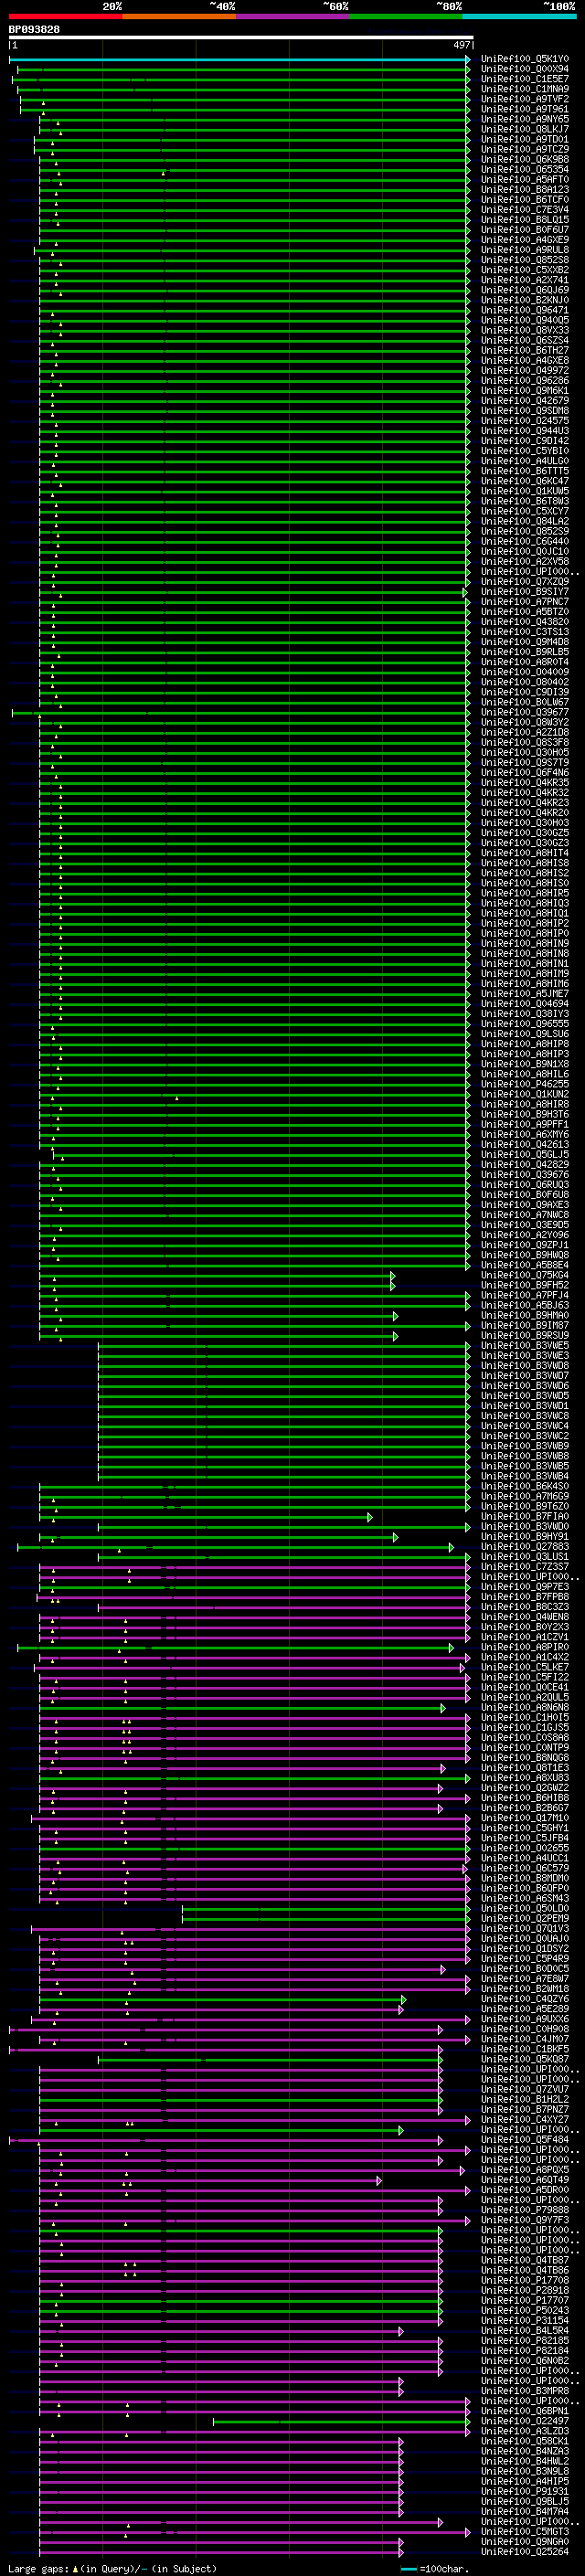
Task: Click the UniRef100_B3VWC2 label
Action: click(525, 1436)
